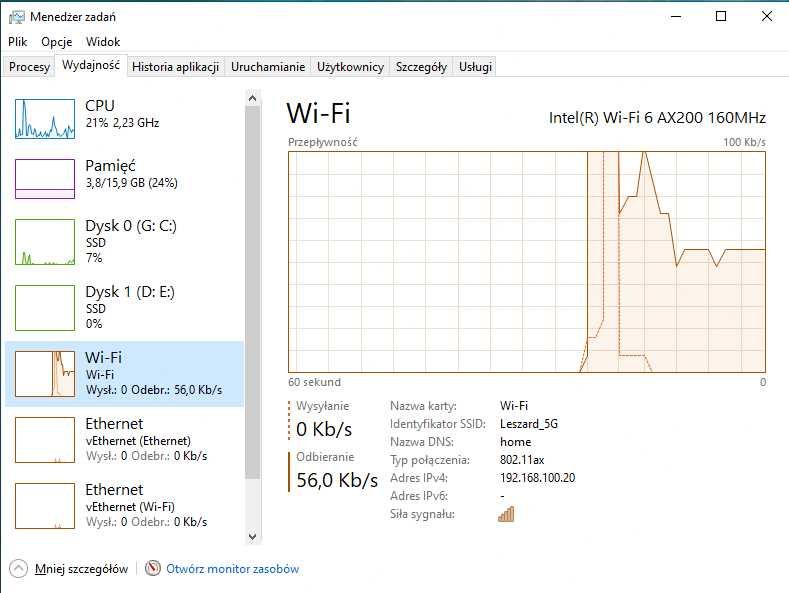The image size is (789, 593).
Task: Click the Nazwa karty value Wi-Fi
Action: coord(514,406)
